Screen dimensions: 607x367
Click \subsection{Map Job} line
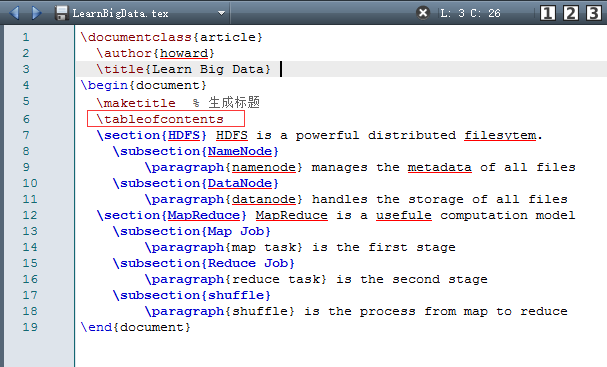point(192,231)
